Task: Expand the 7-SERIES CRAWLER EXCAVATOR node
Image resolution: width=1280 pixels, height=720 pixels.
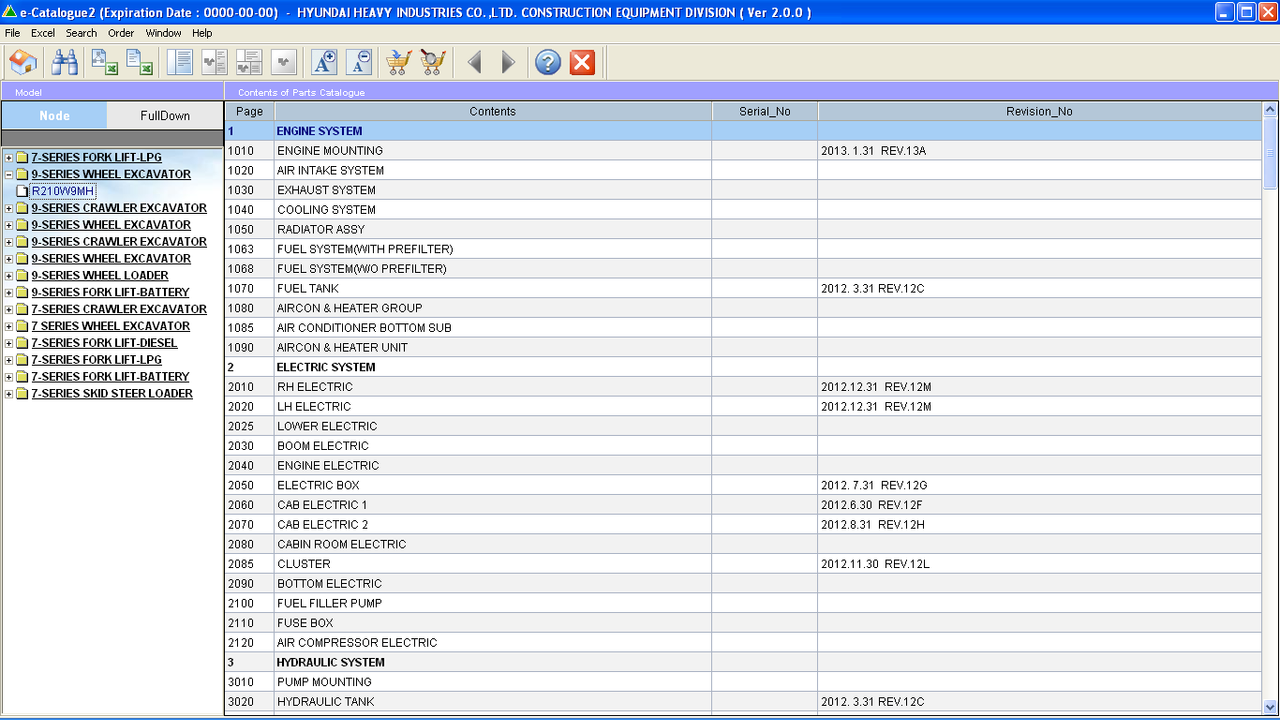Action: click(9, 310)
